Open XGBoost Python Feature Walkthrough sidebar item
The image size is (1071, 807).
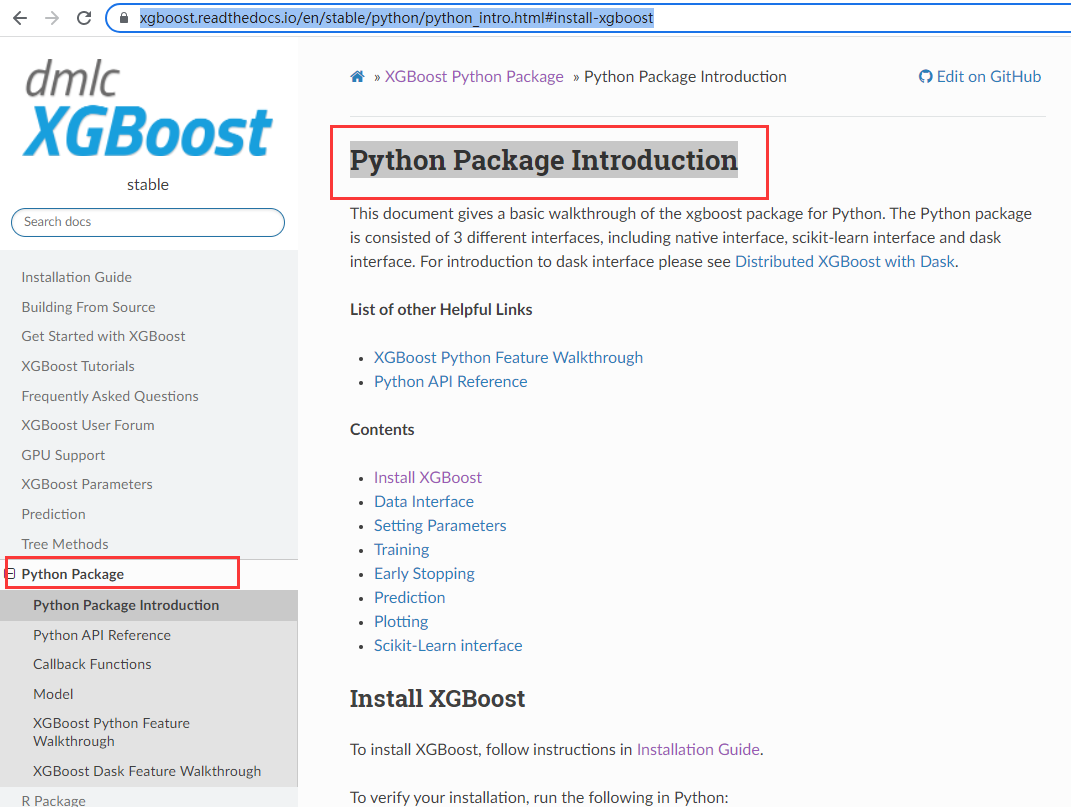111,732
